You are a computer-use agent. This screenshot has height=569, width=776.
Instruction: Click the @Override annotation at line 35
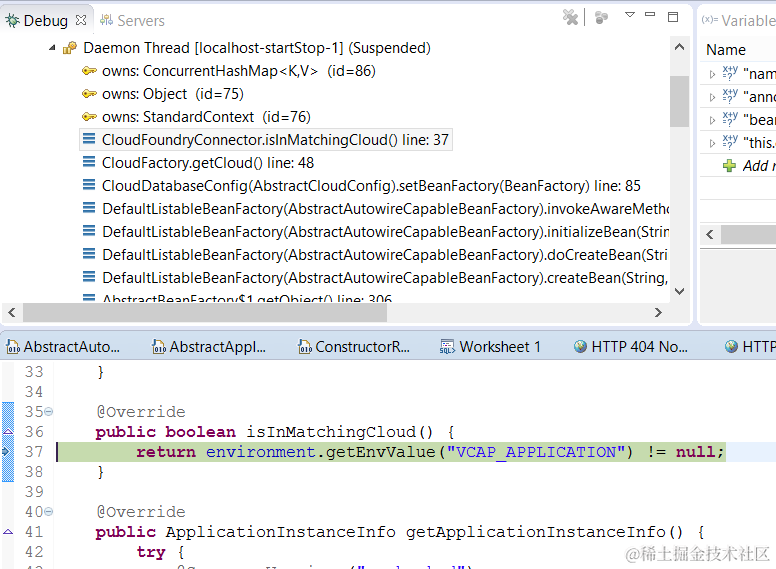coord(141,412)
